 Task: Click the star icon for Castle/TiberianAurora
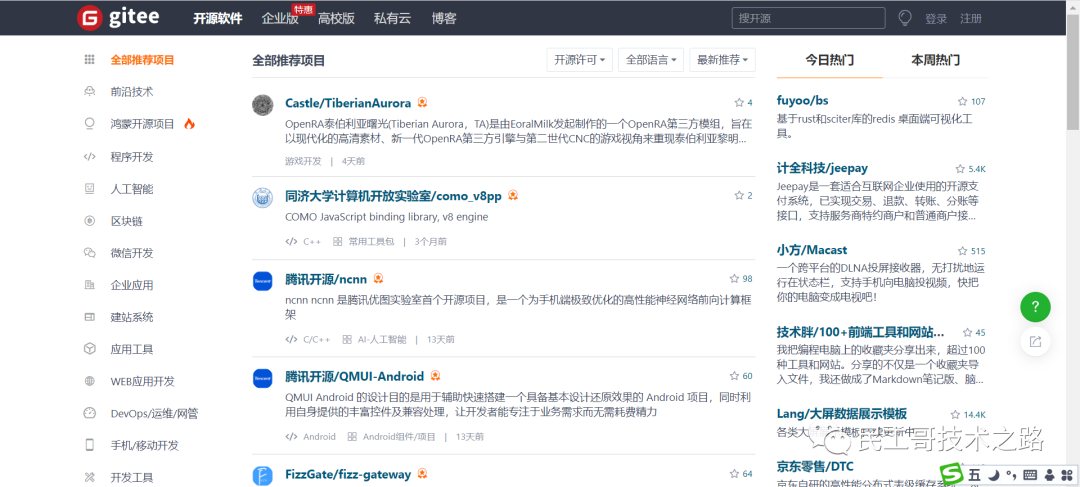coord(739,103)
